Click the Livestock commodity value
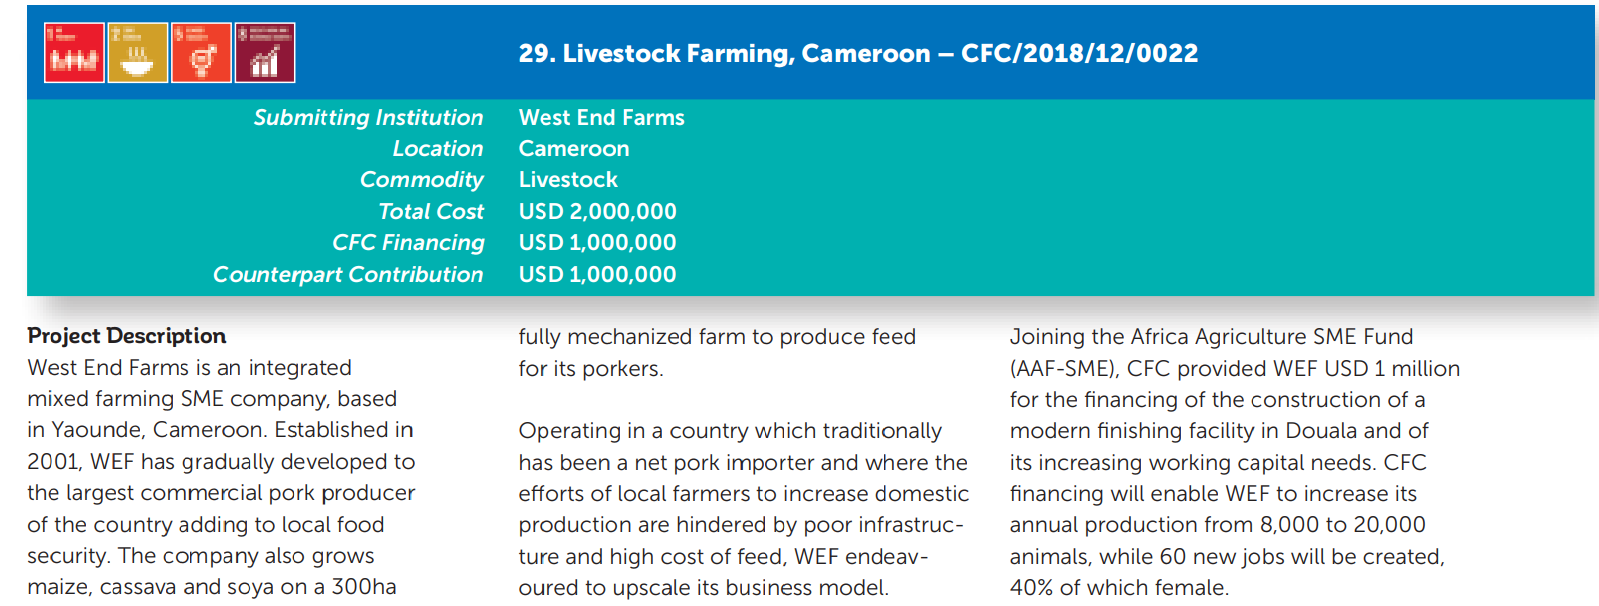Screen dimensions: 1599x606 click(568, 180)
